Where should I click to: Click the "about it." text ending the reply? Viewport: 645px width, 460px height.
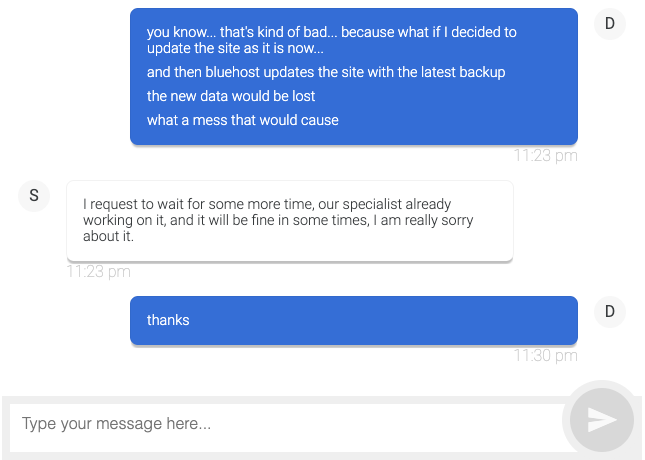tap(108, 237)
